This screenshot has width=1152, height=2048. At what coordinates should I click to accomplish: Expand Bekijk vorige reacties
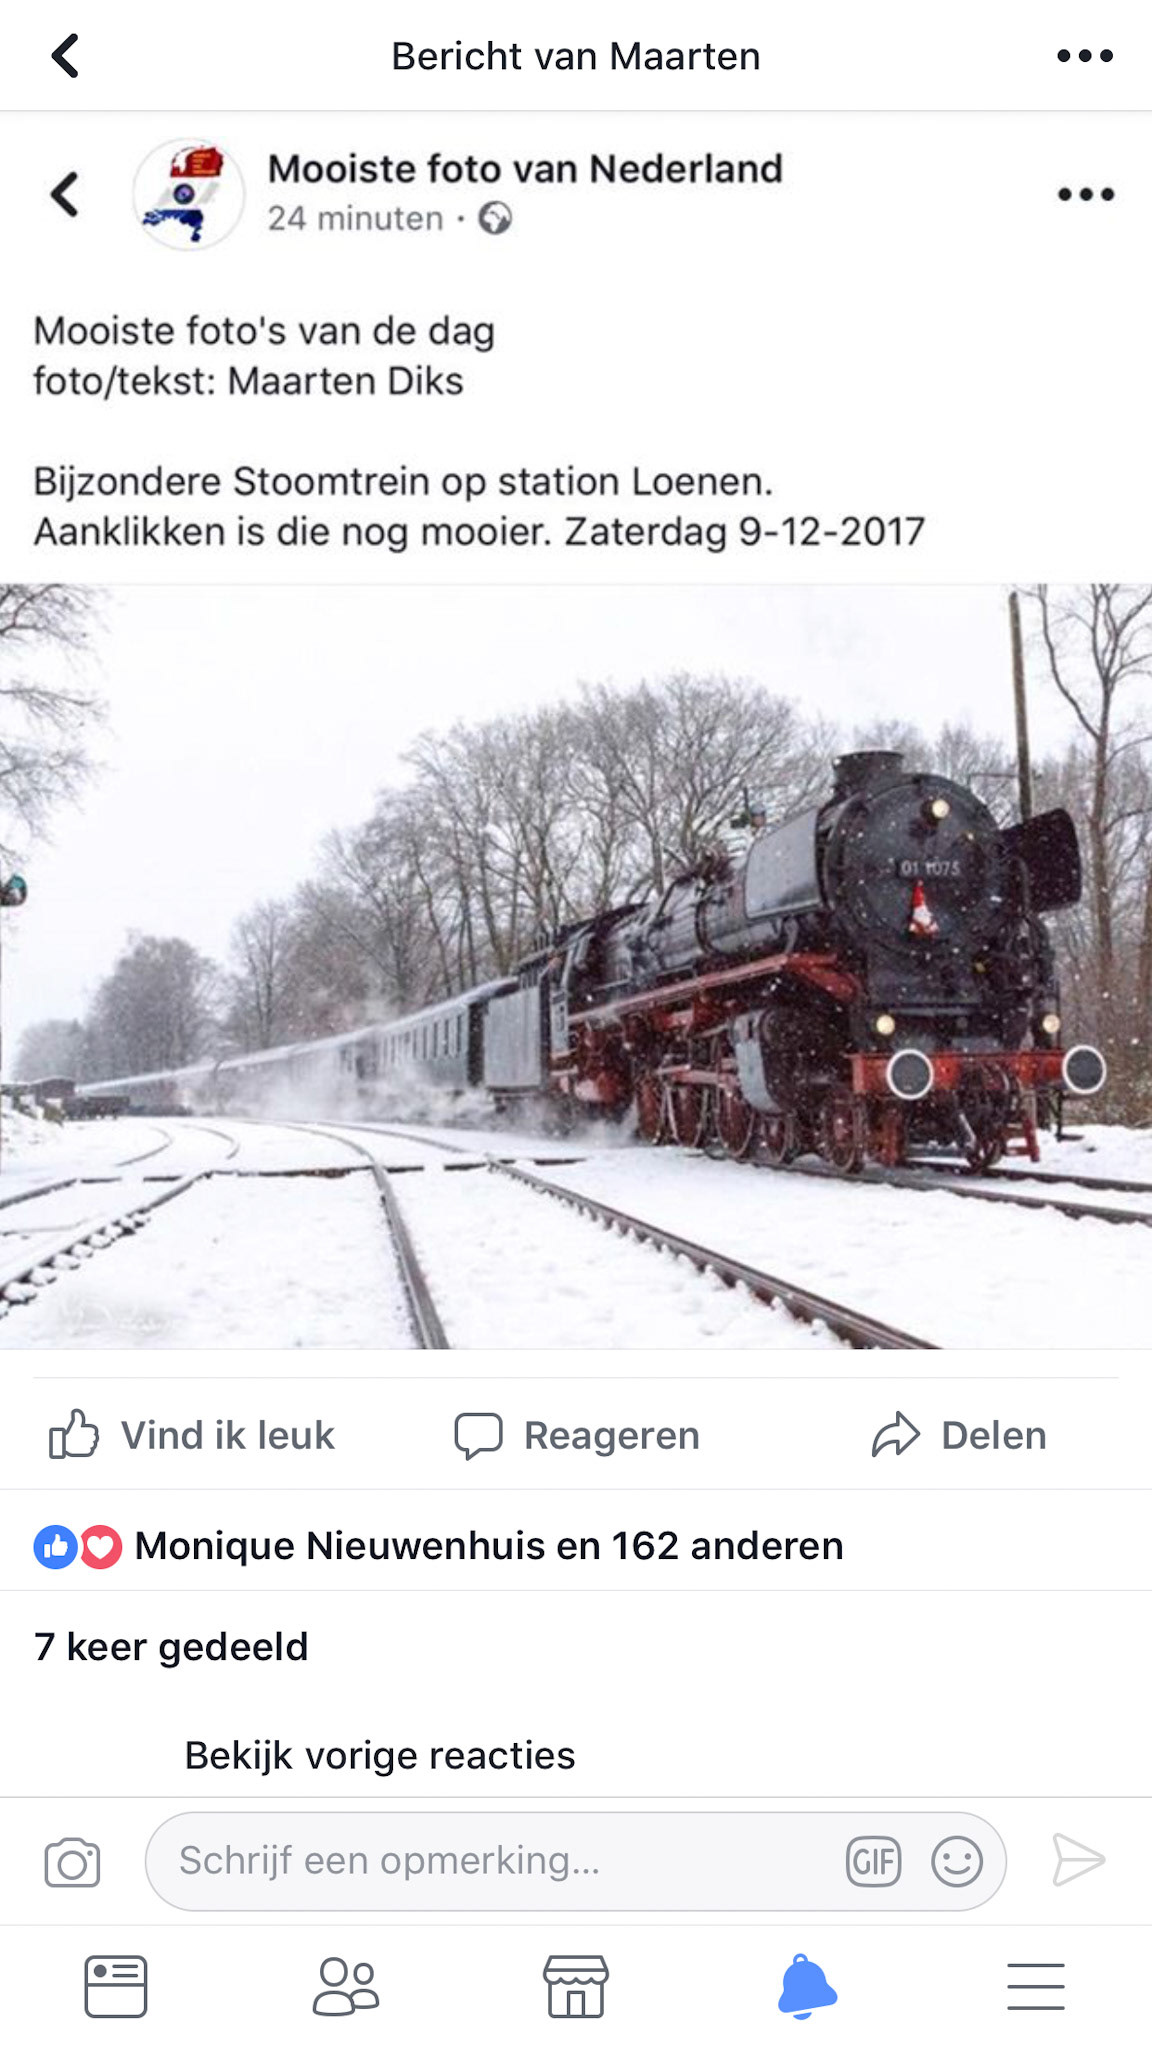coord(380,1755)
